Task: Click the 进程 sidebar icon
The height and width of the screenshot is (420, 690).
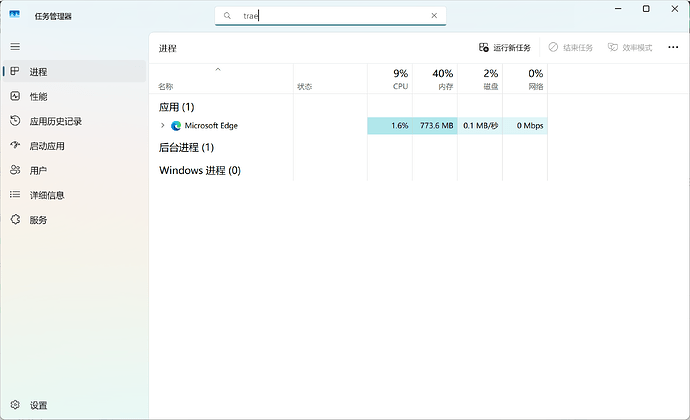Action: click(x=15, y=71)
